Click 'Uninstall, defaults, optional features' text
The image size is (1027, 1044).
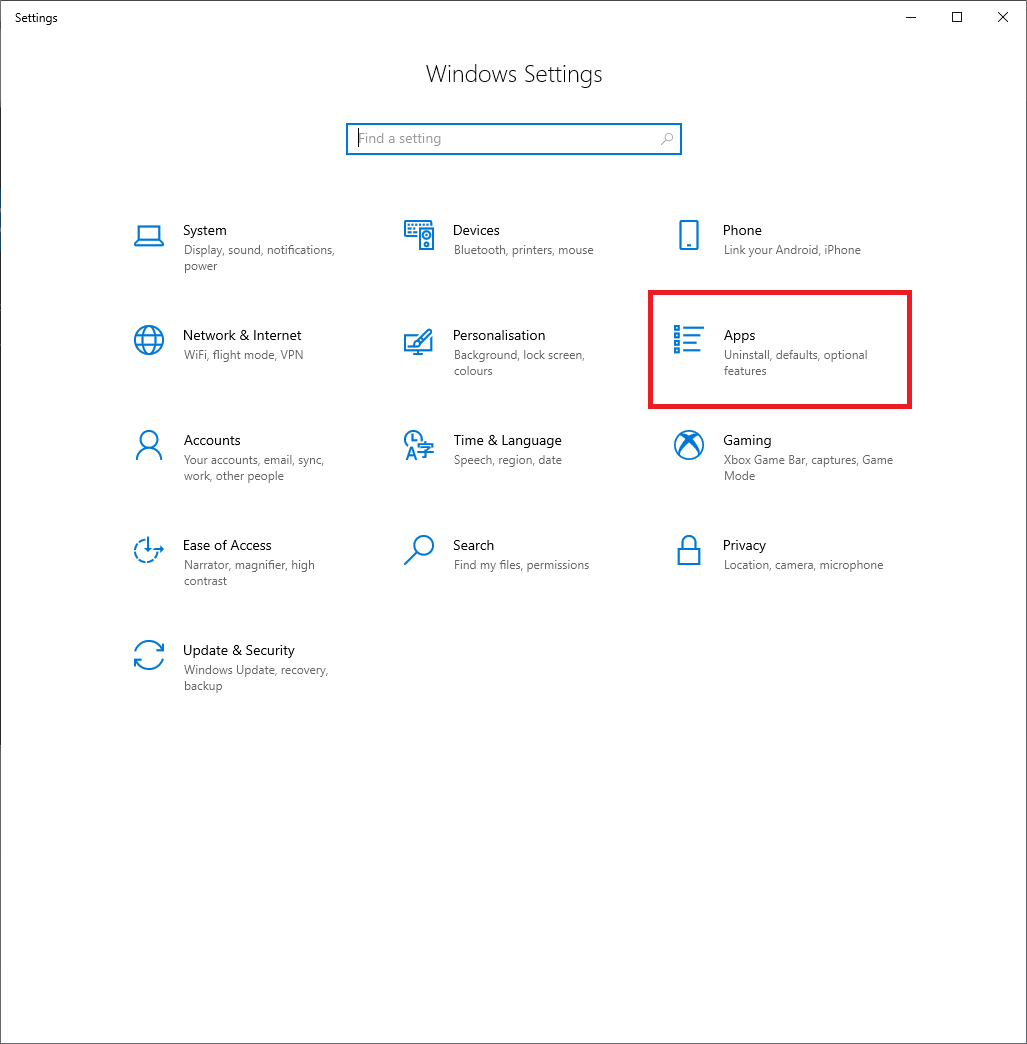point(795,363)
